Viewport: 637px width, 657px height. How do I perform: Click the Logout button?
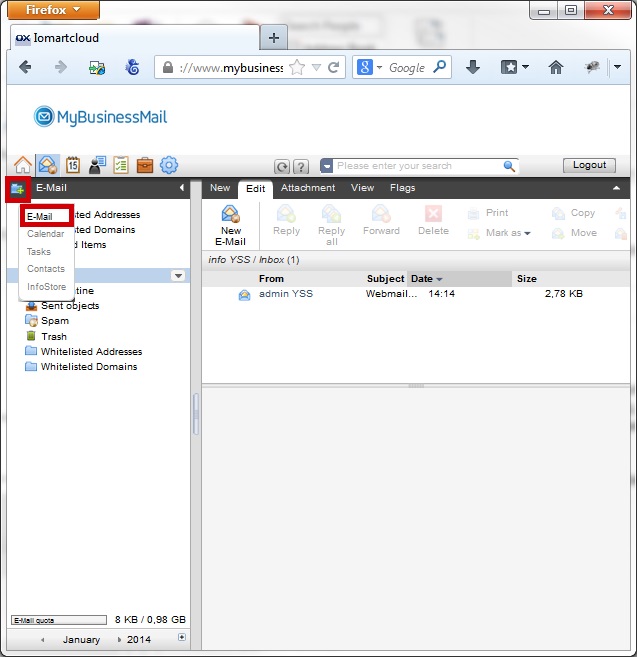click(x=589, y=165)
